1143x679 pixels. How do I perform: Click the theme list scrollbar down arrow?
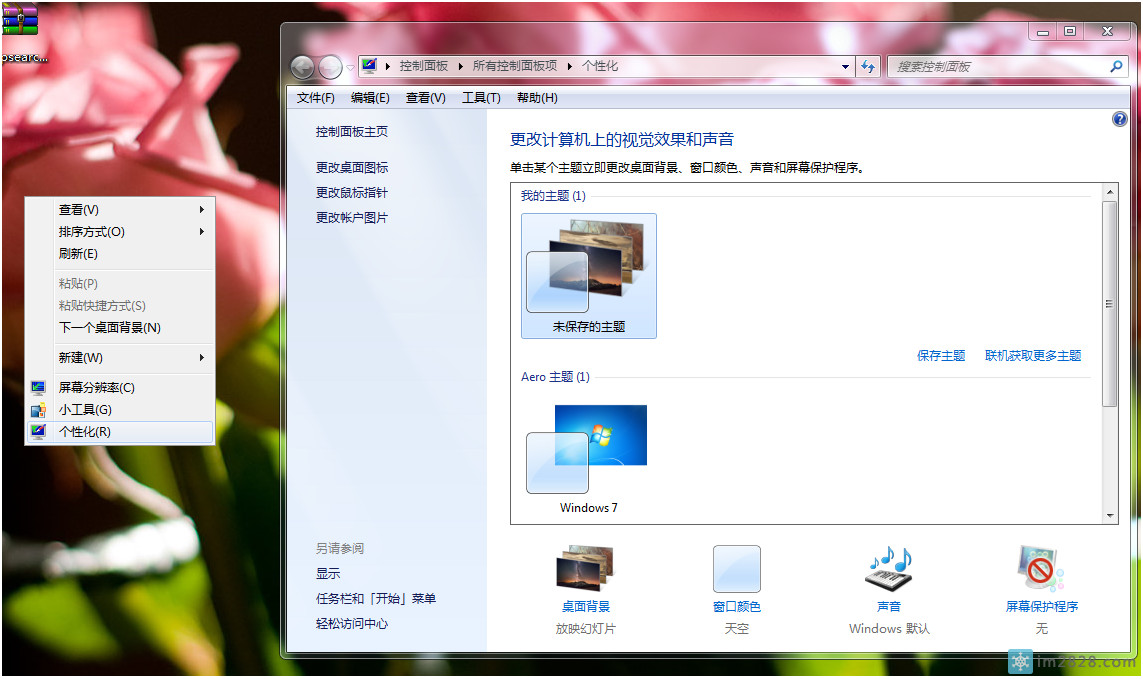point(1109,515)
